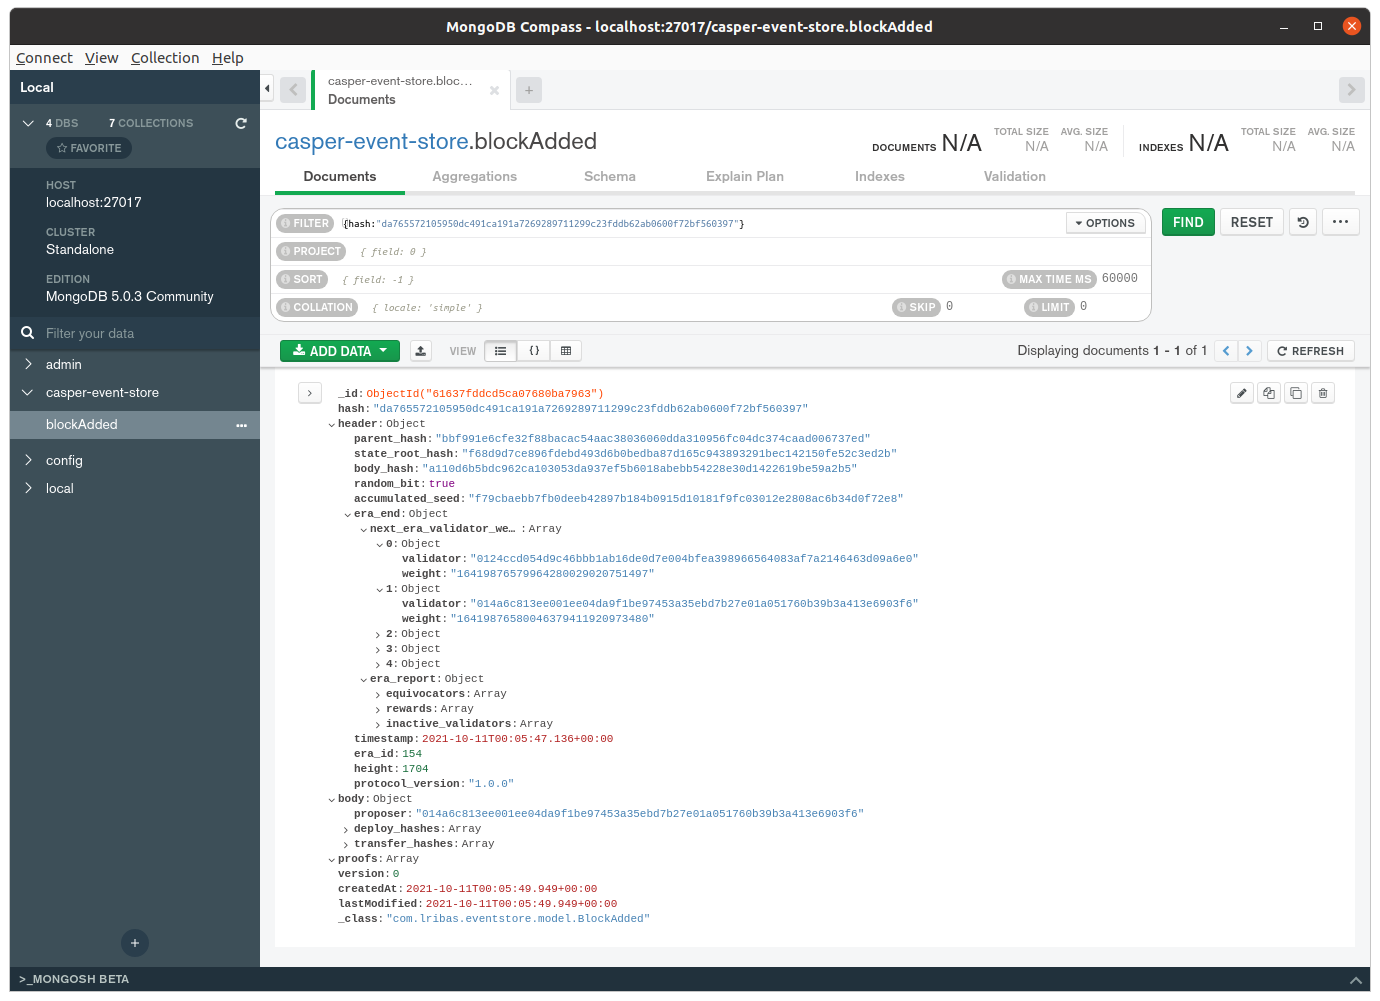Switch to the Indexes tab
Viewport: 1380px width, 1001px height.
(x=880, y=176)
